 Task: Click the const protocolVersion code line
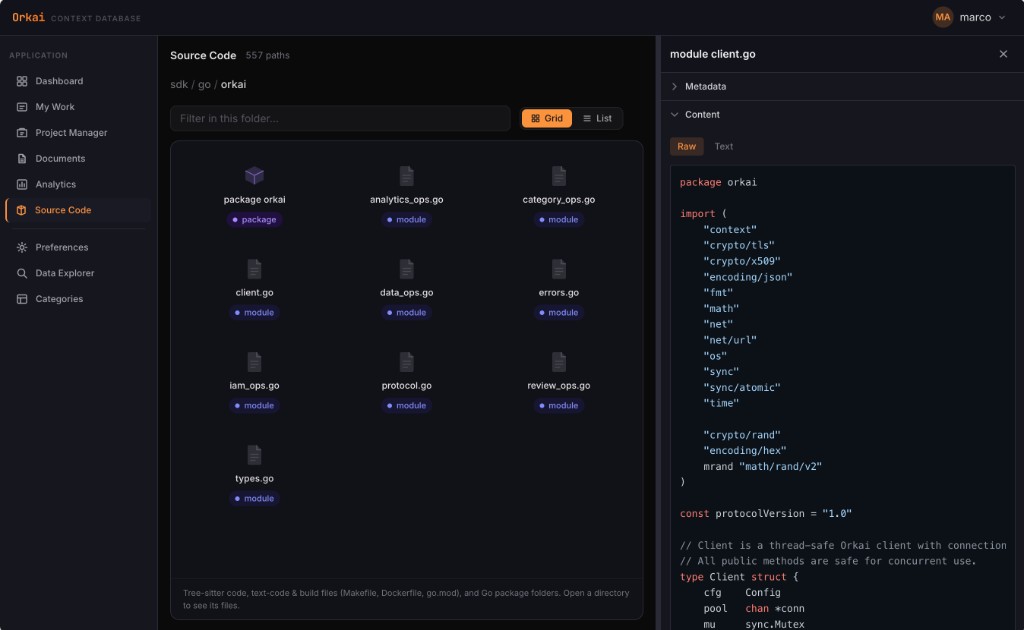(x=765, y=514)
